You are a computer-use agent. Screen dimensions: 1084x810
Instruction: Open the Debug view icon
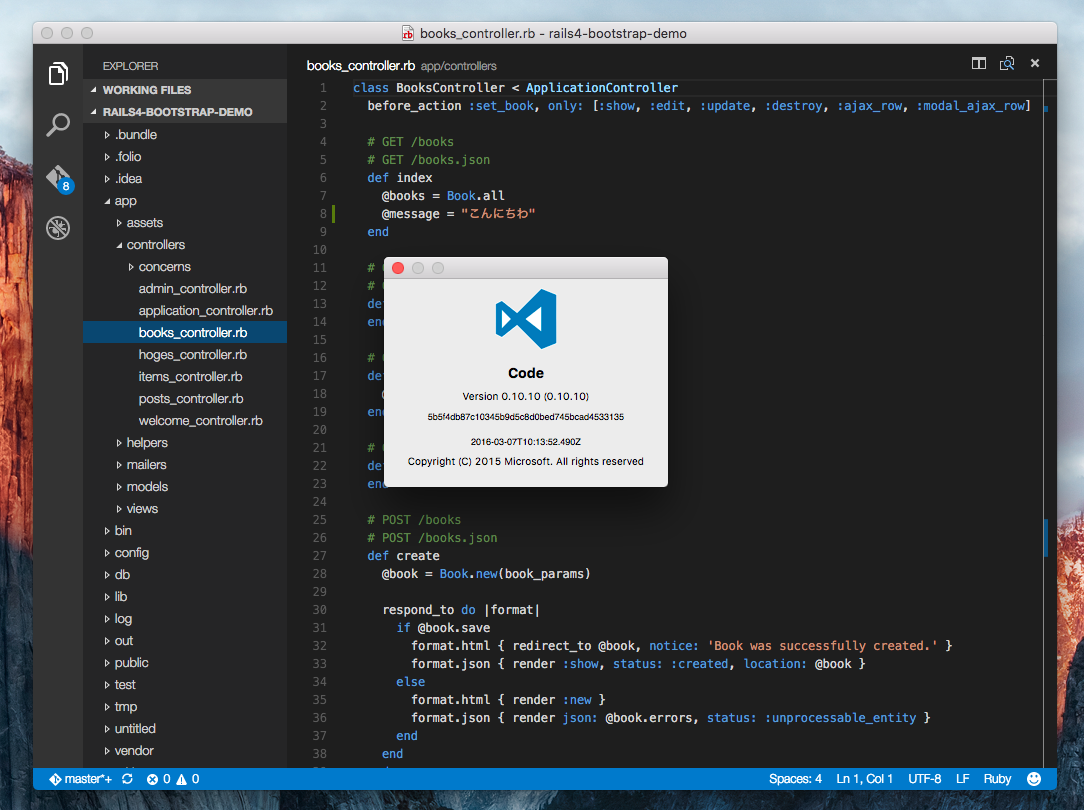(x=58, y=229)
